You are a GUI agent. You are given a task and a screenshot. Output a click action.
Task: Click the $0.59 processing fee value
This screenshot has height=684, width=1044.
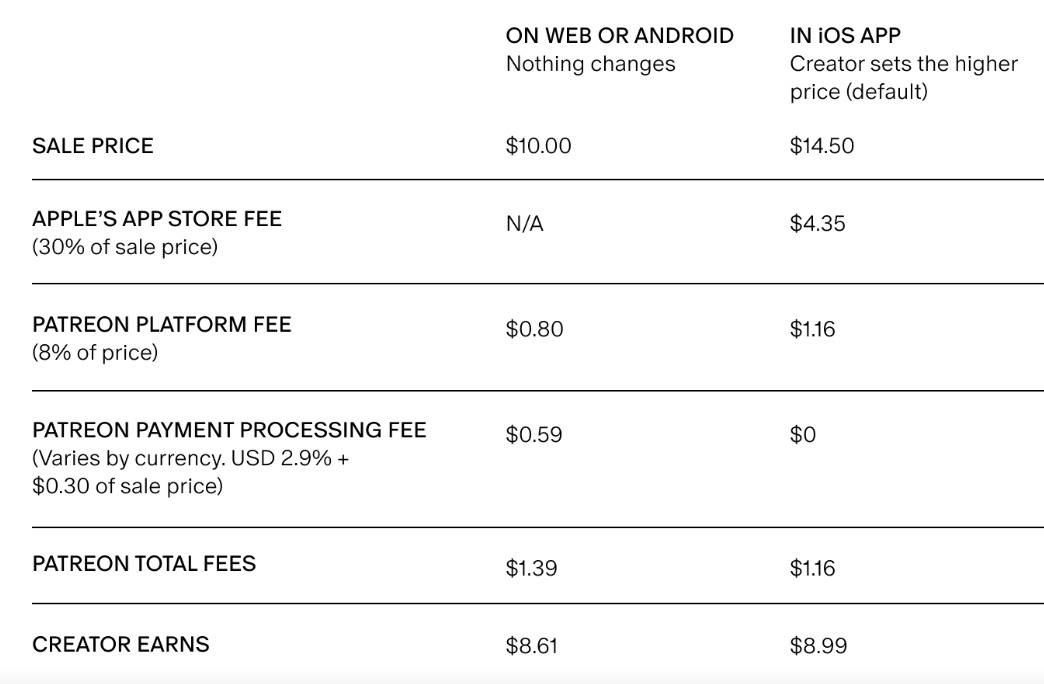(534, 435)
